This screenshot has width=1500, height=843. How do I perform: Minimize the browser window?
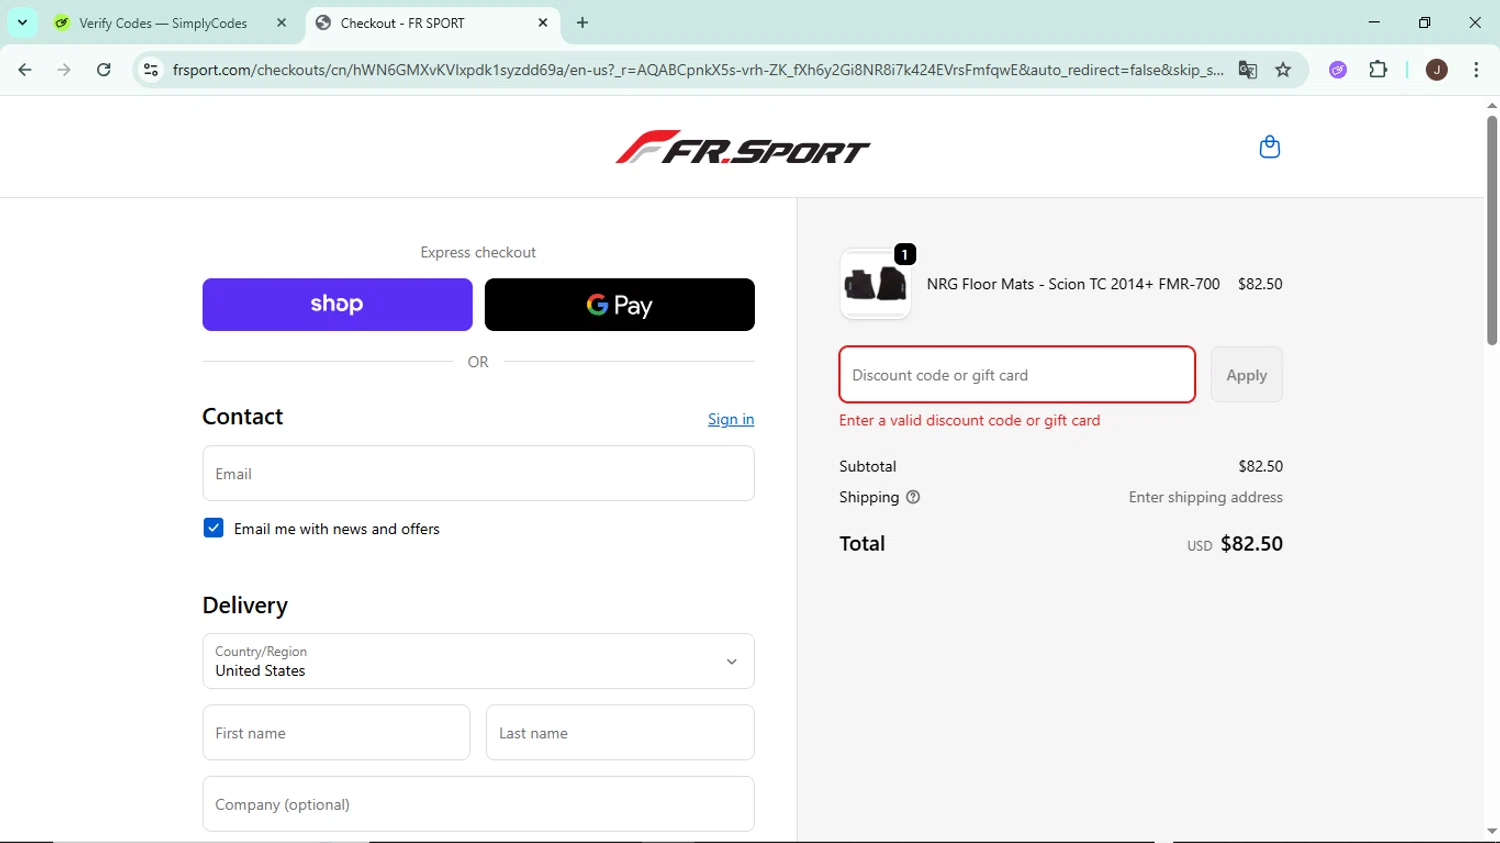1374,22
